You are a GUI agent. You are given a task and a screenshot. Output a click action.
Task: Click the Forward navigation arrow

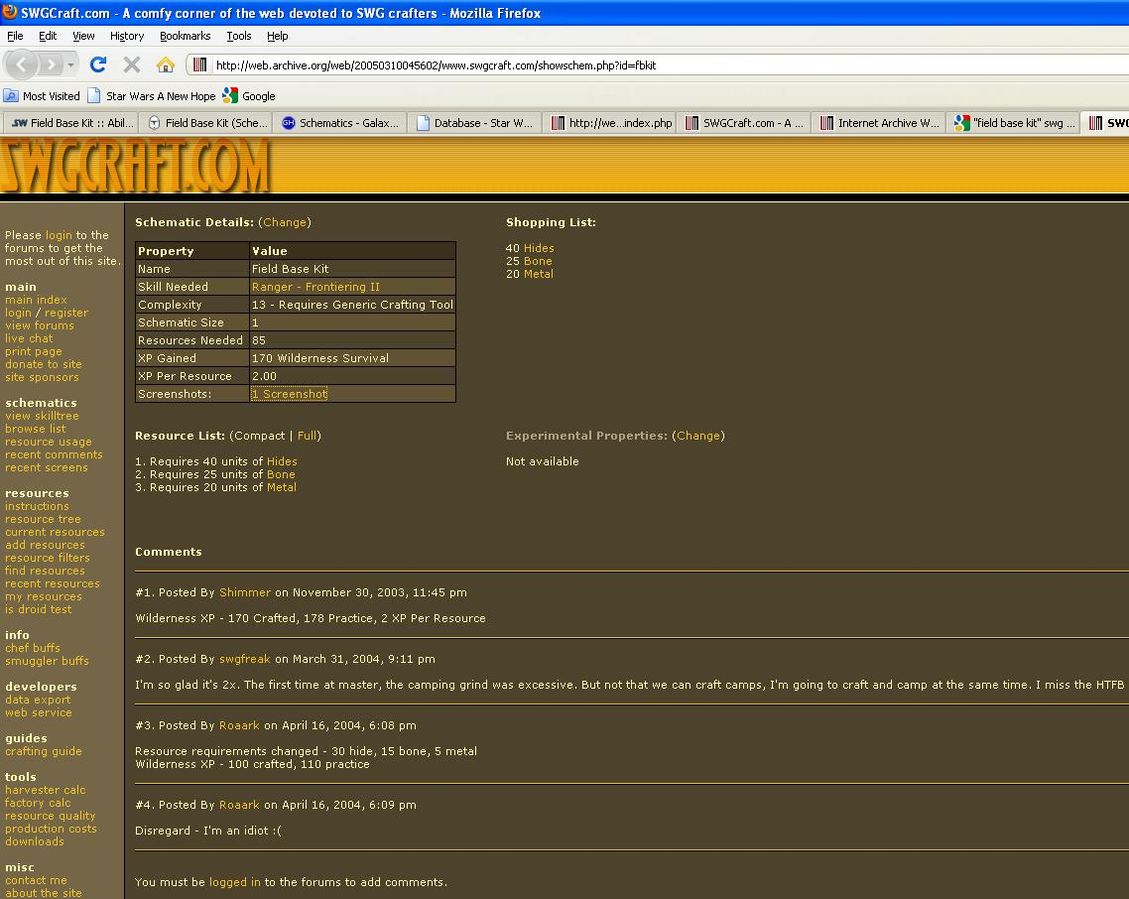point(51,65)
